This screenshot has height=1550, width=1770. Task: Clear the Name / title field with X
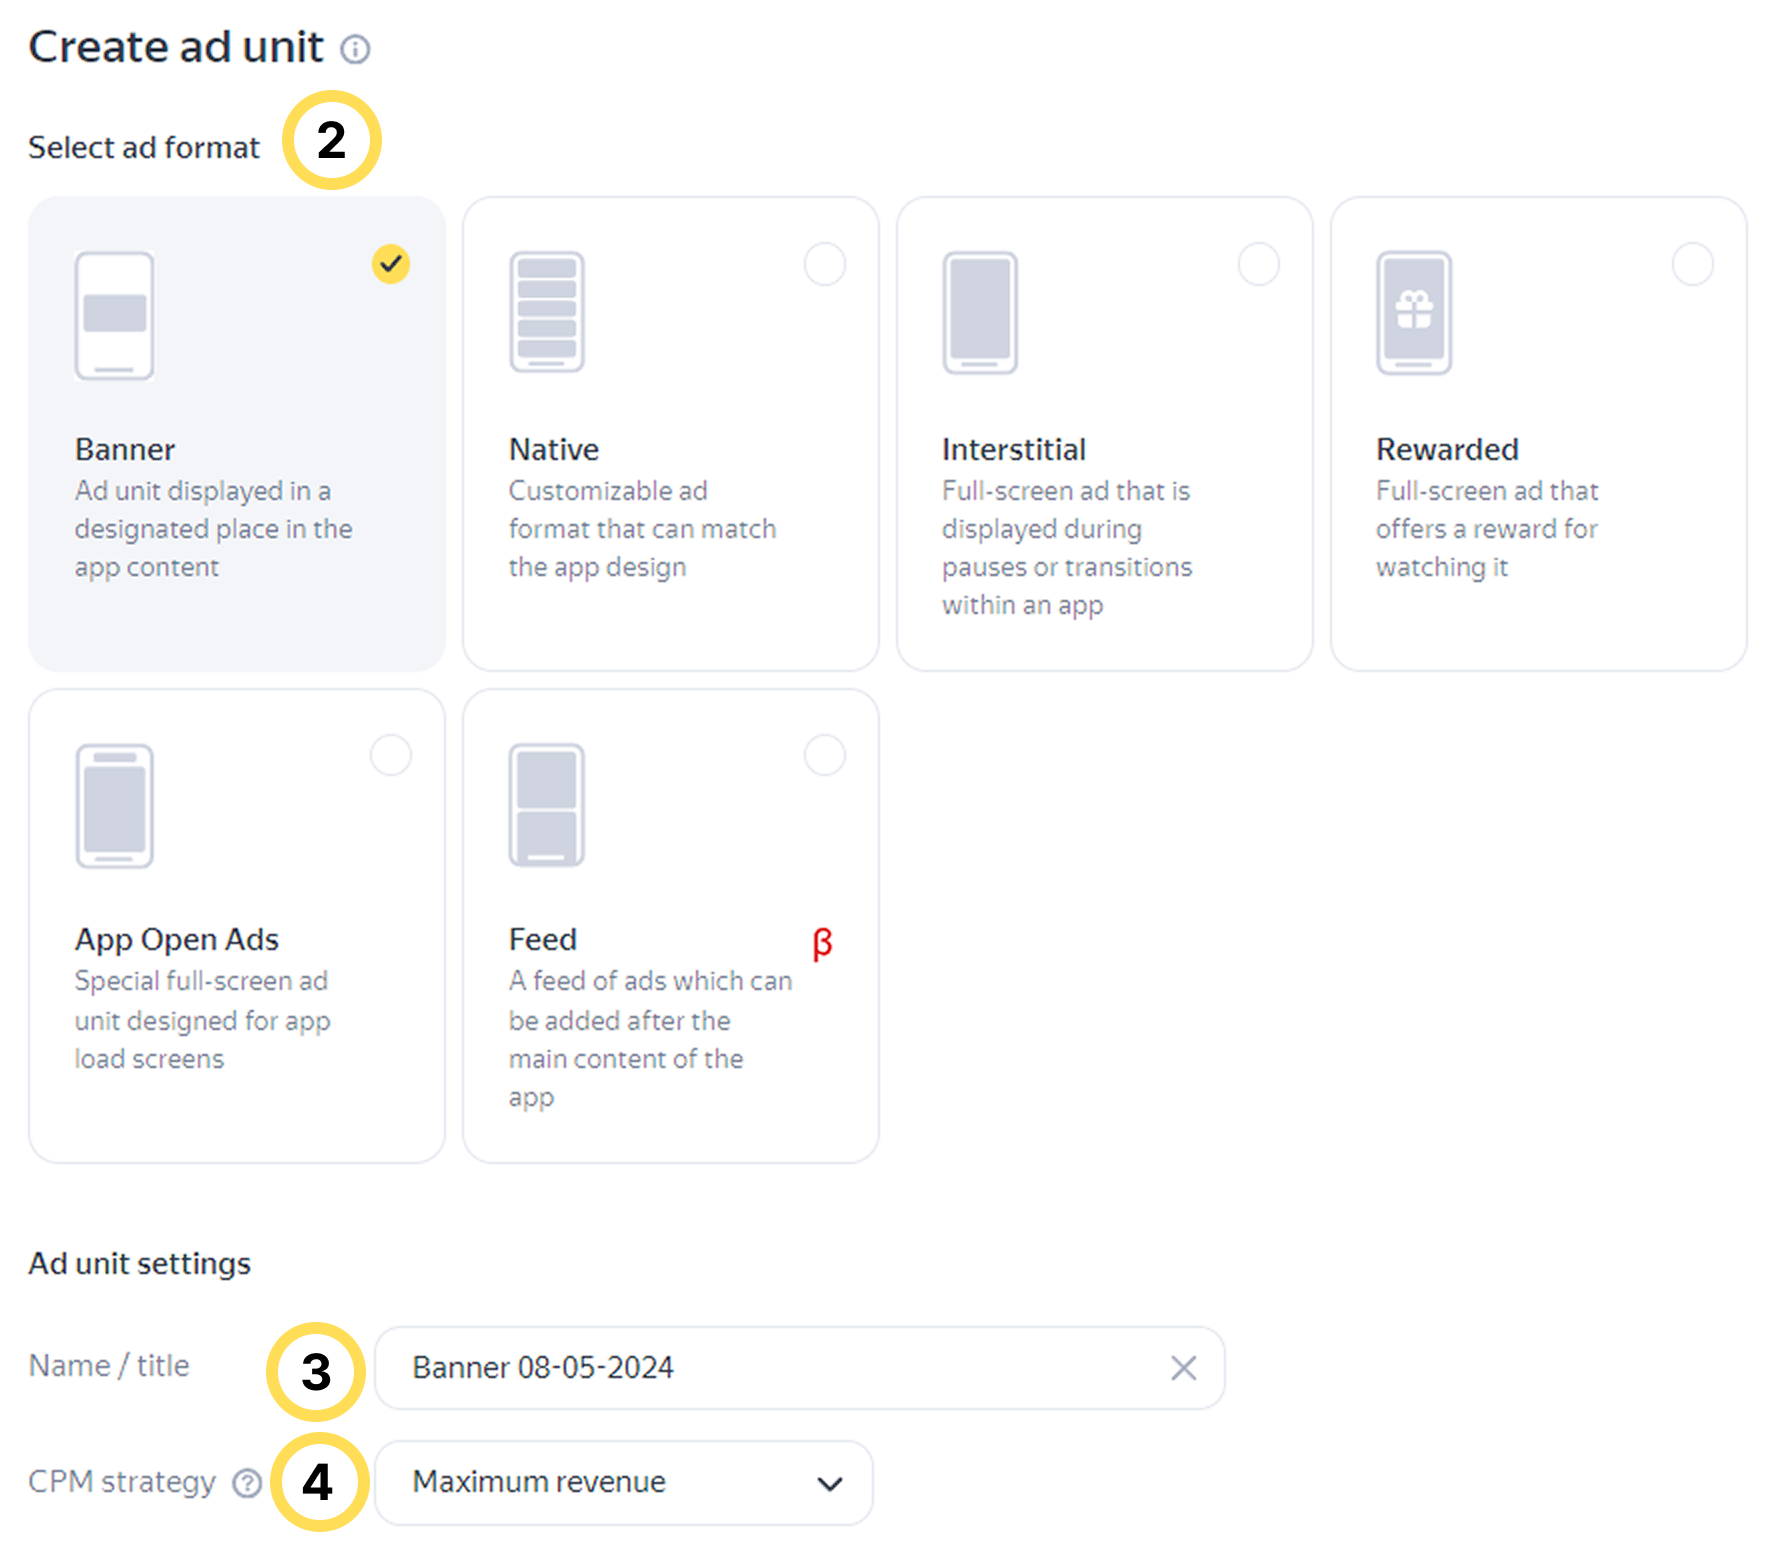click(1183, 1368)
